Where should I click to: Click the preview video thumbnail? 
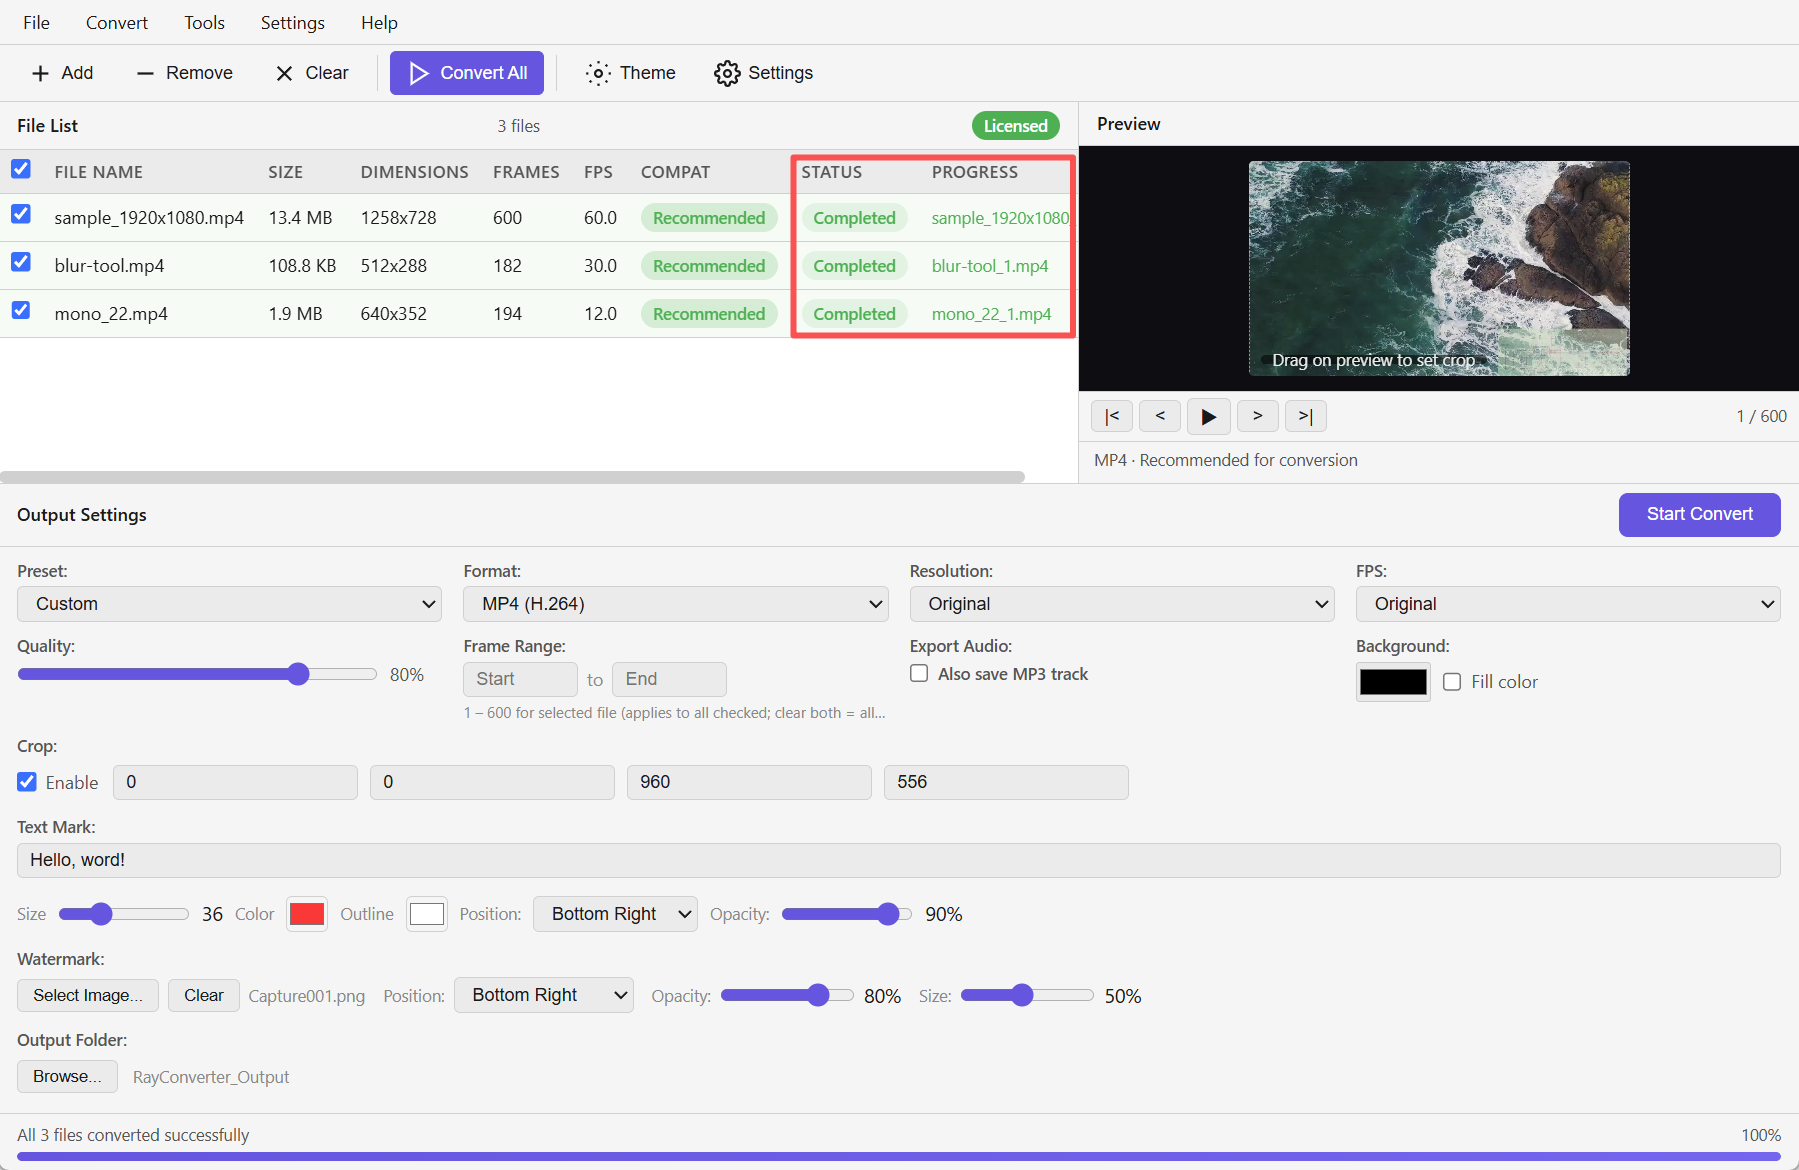(1439, 268)
